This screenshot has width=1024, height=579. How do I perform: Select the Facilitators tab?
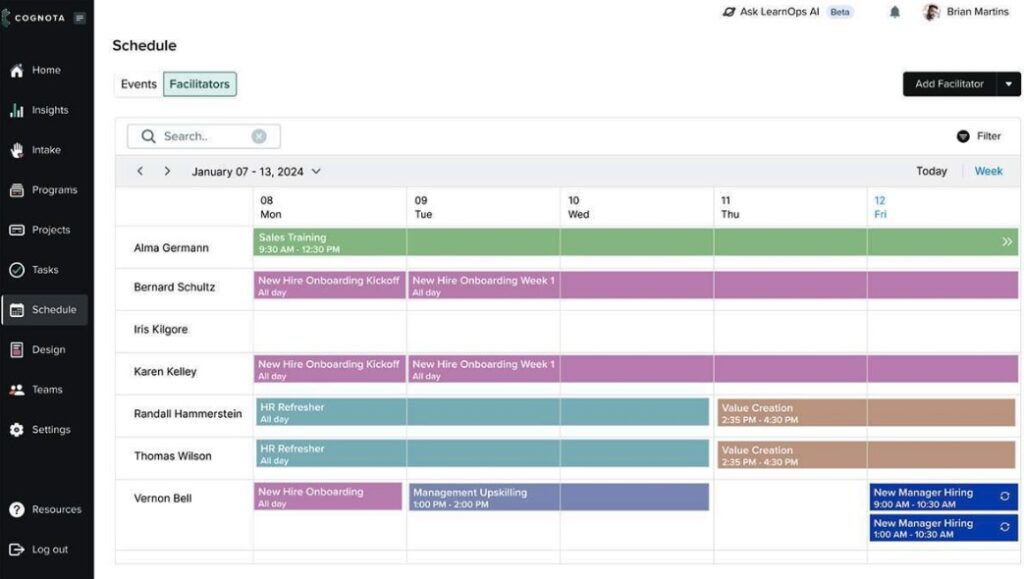[199, 84]
